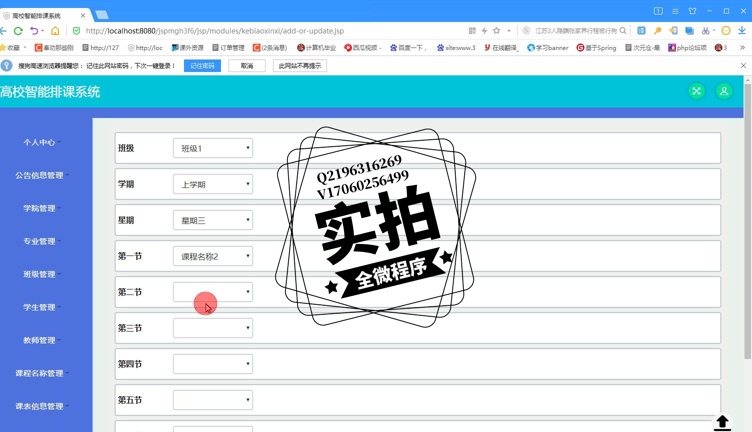
Task: Close the password save notification bar
Action: click(x=743, y=66)
